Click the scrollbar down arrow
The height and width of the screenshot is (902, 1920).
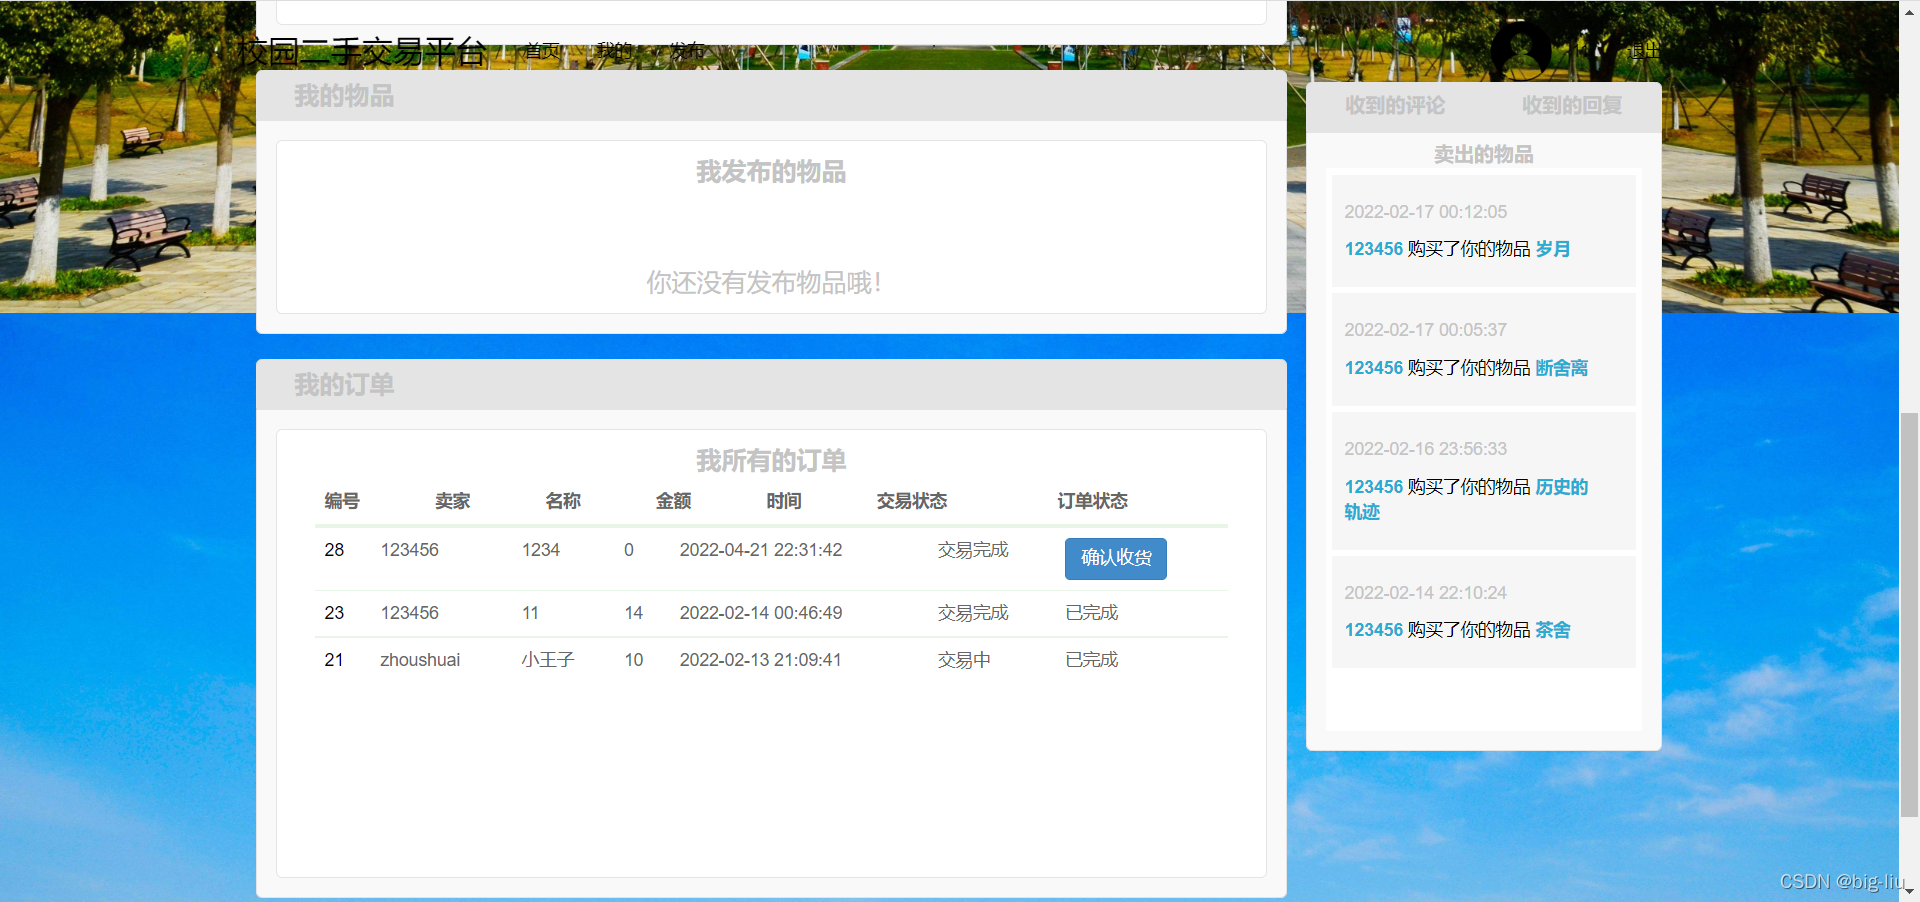1909,891
